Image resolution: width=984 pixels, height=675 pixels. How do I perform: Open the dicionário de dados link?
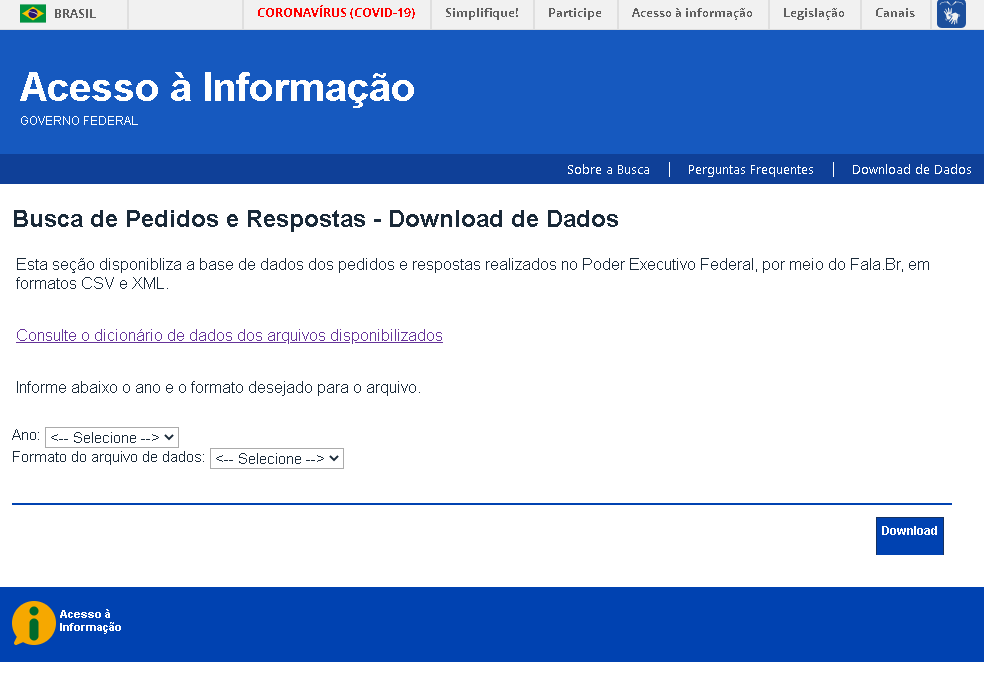point(229,336)
